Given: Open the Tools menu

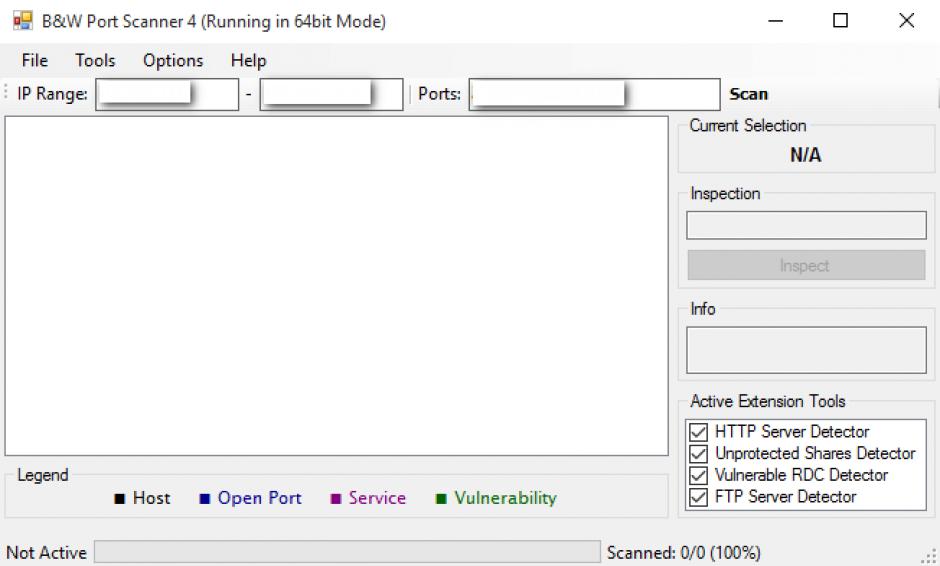Looking at the screenshot, I should click(x=95, y=61).
